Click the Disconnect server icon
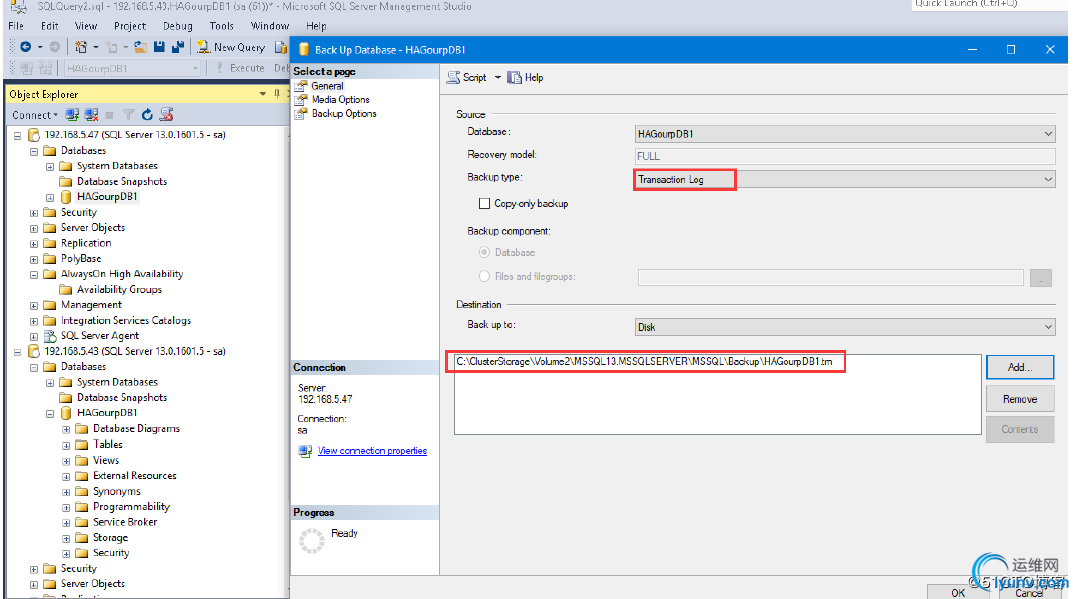Screen dimensions: 1075x599 click(x=91, y=114)
